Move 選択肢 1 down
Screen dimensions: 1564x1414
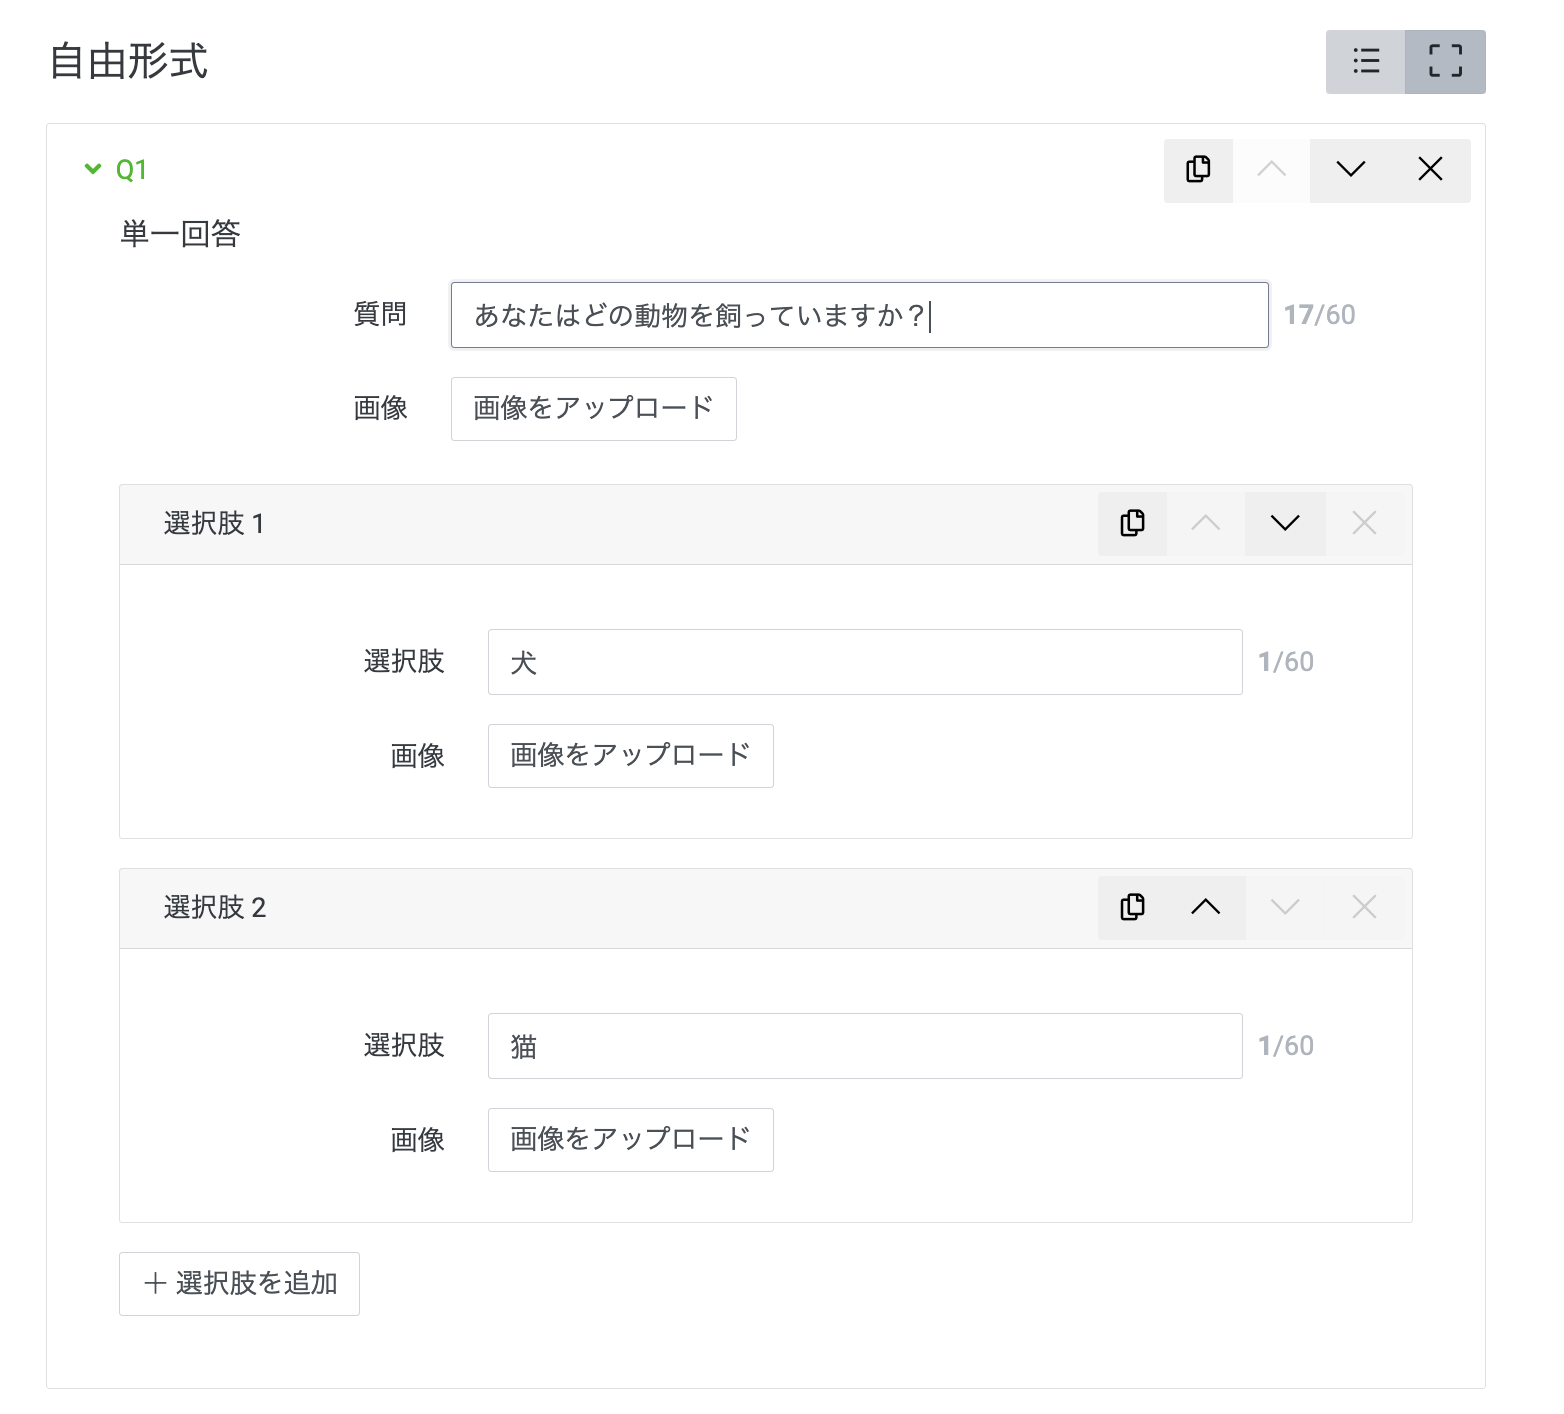click(x=1285, y=523)
